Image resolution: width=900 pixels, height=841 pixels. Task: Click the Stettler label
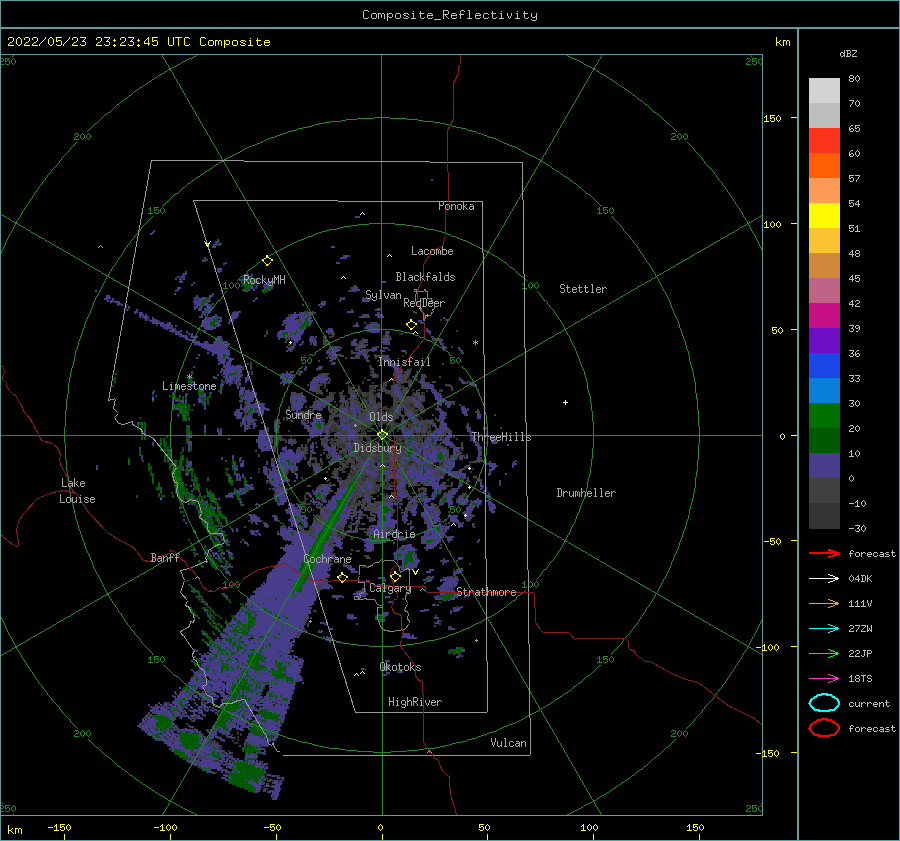(x=583, y=289)
